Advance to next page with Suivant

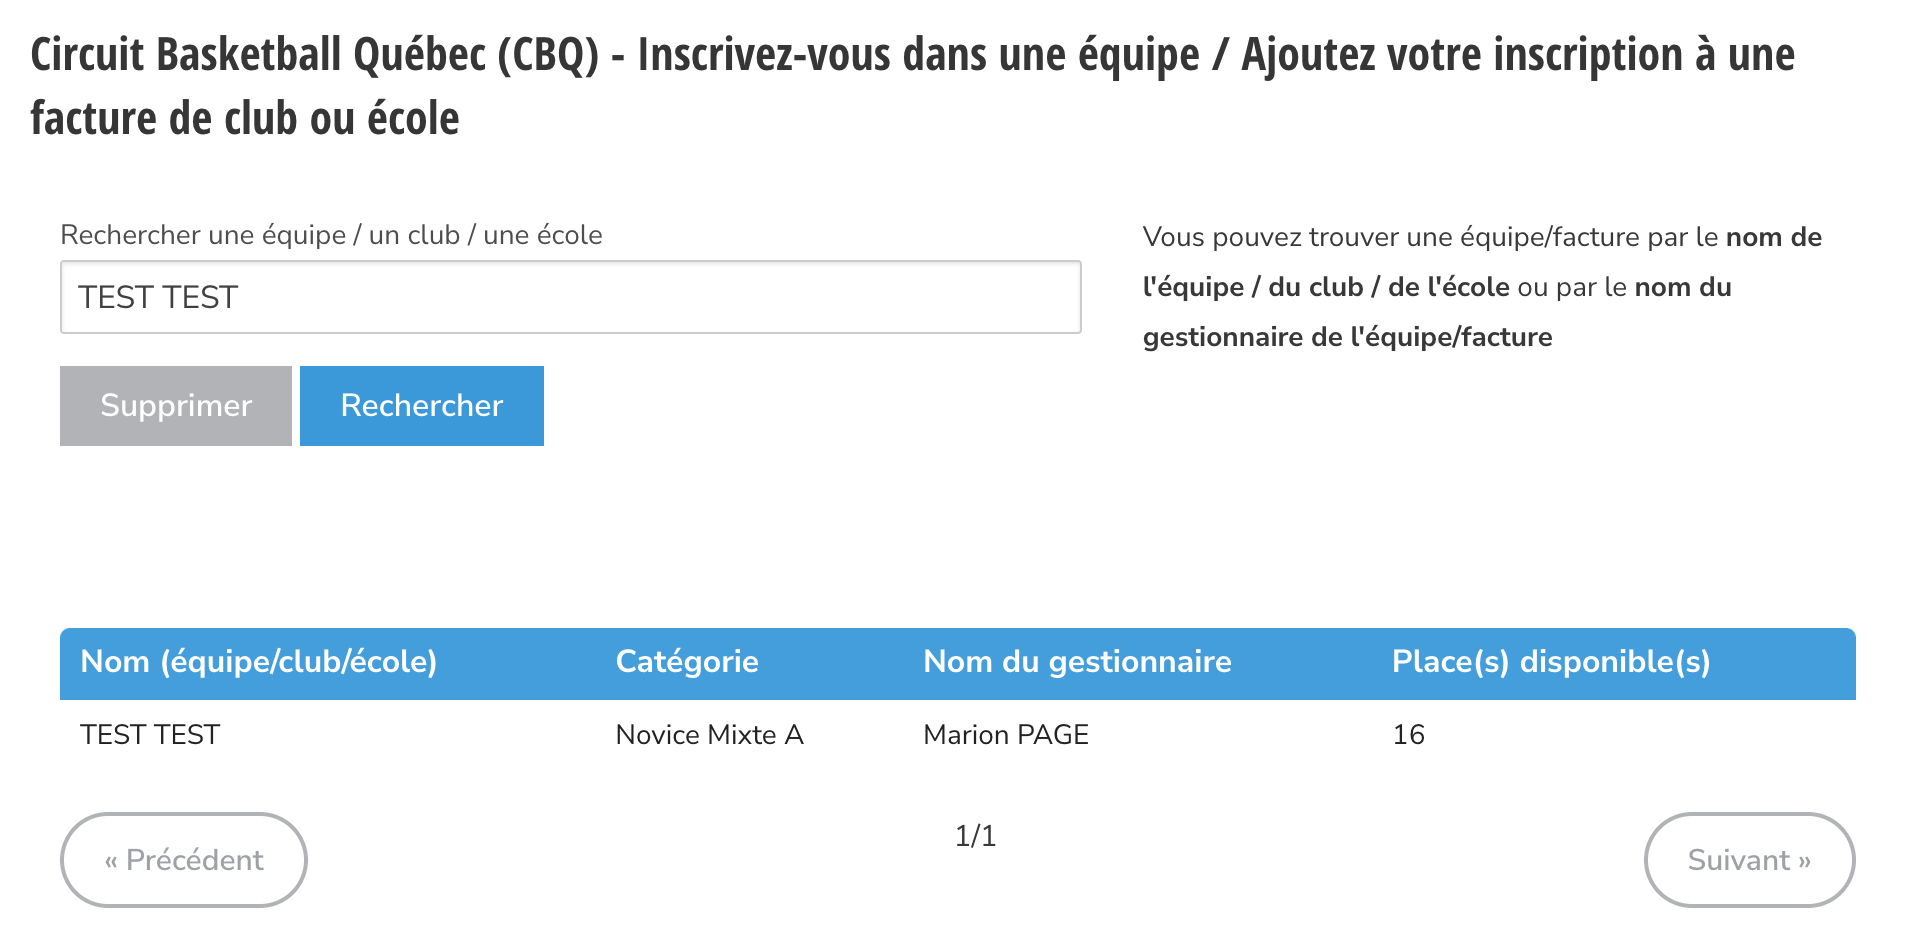click(x=1749, y=860)
